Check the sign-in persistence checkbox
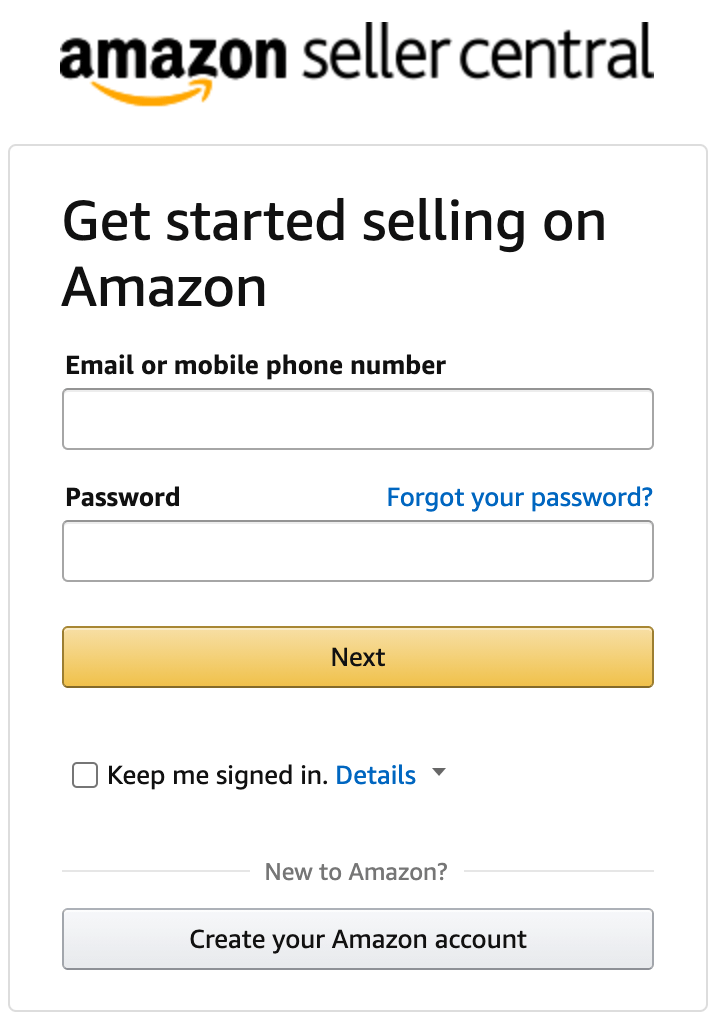This screenshot has width=718, height=1024. click(x=85, y=775)
